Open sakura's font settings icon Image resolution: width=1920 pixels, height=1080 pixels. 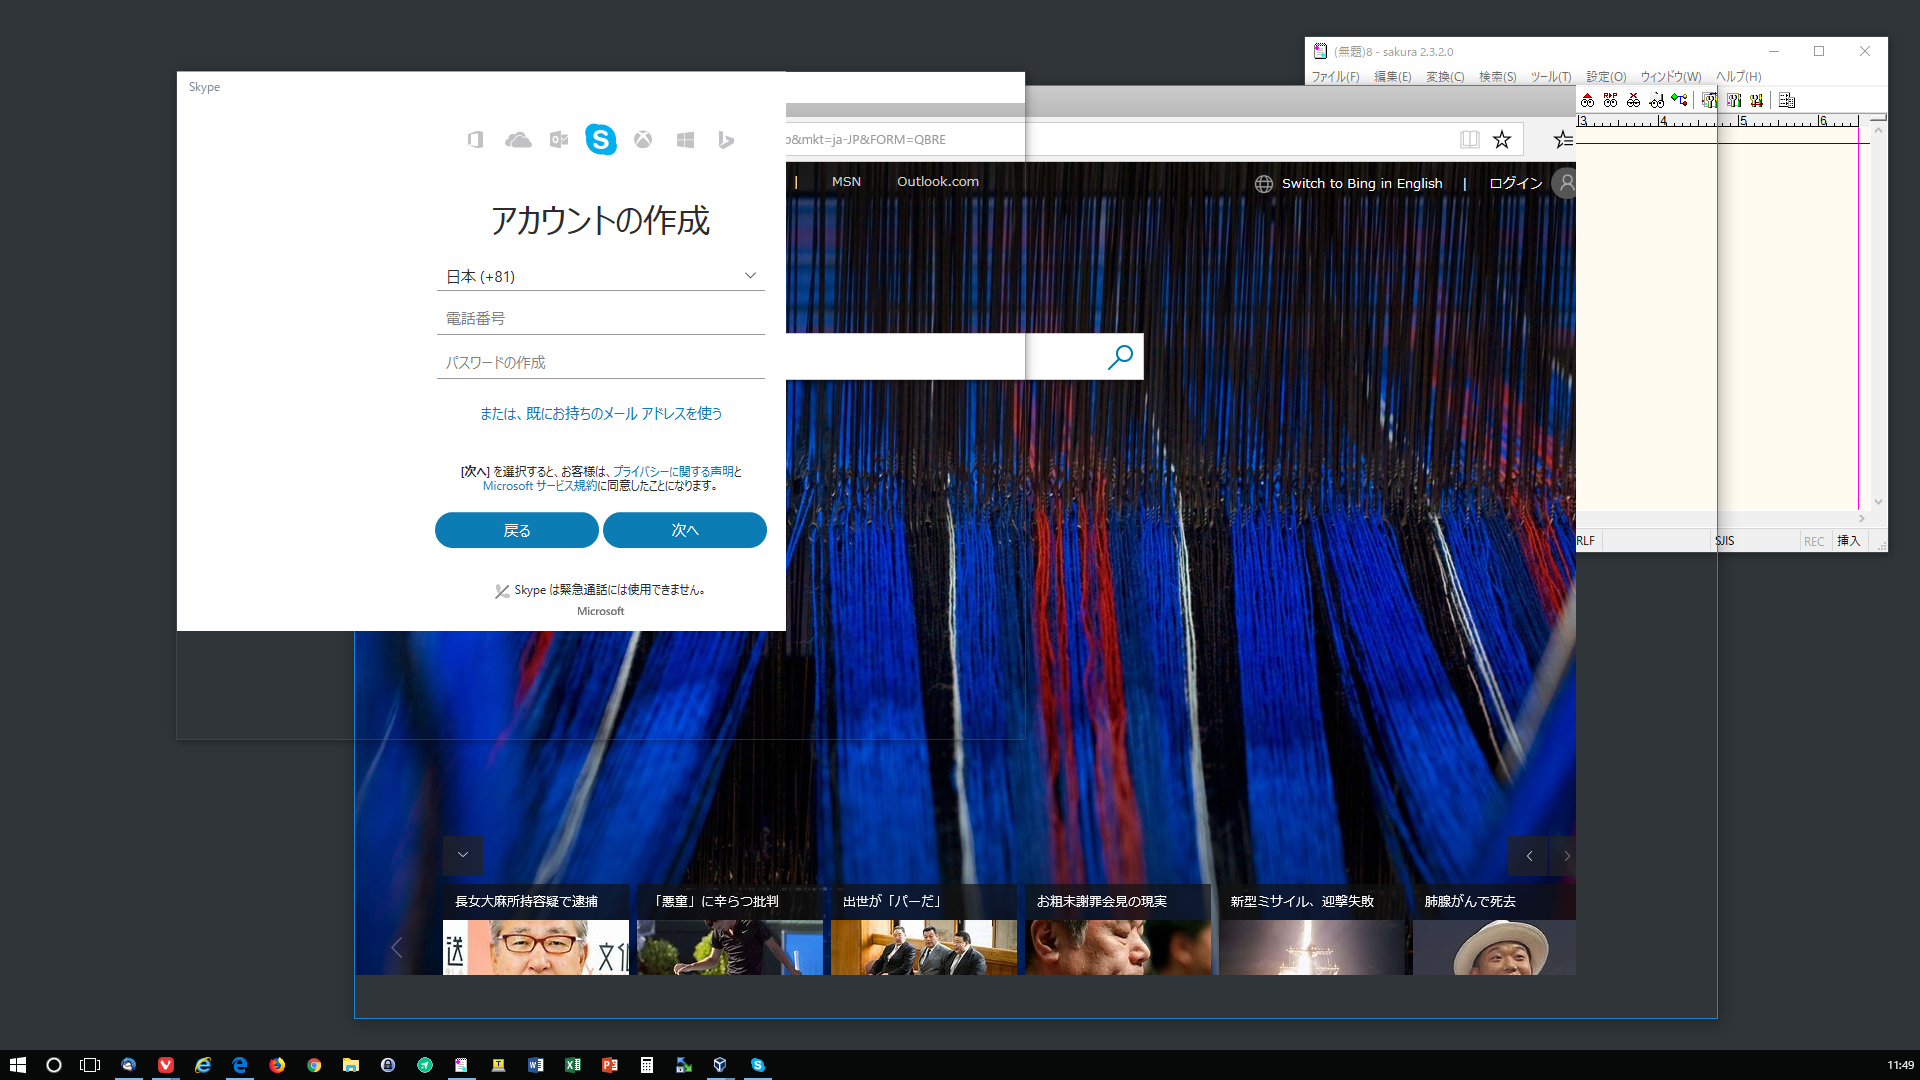(x=1757, y=100)
